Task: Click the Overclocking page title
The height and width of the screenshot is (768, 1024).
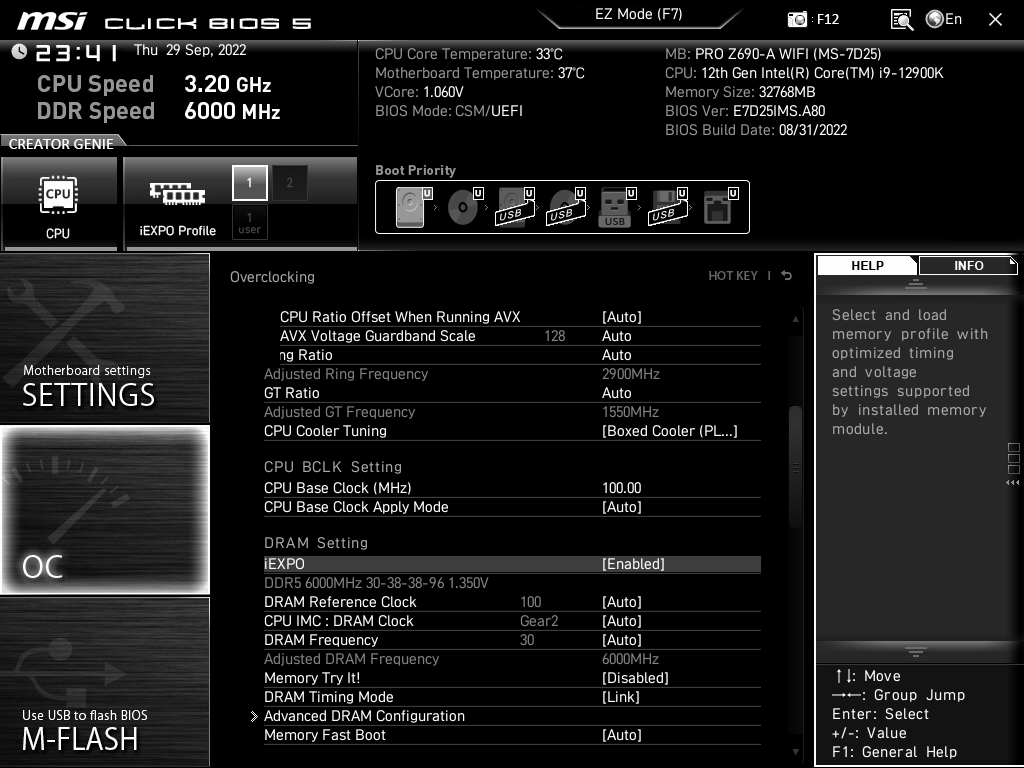Action: click(272, 277)
